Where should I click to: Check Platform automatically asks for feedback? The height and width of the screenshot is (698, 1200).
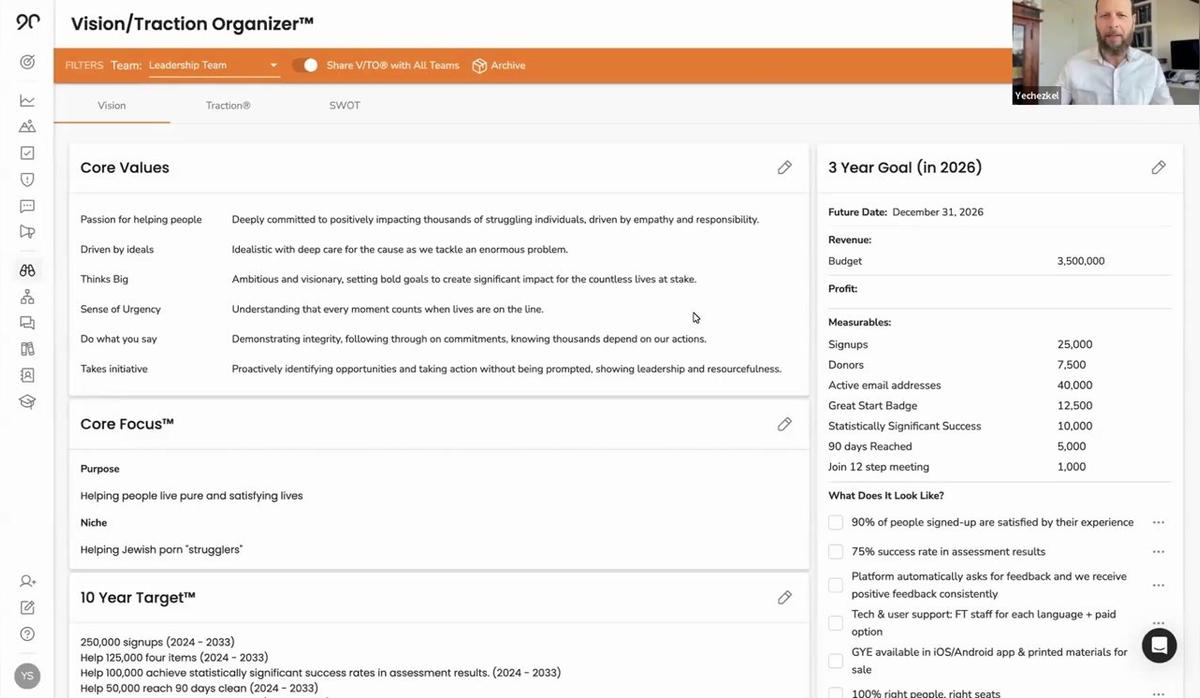pyautogui.click(x=836, y=585)
